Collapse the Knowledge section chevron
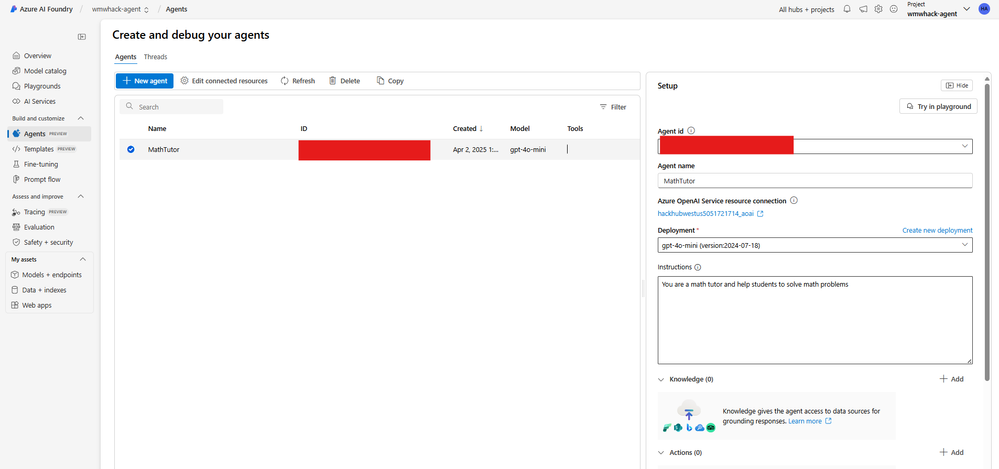Screen dimensions: 999x469 (661, 379)
